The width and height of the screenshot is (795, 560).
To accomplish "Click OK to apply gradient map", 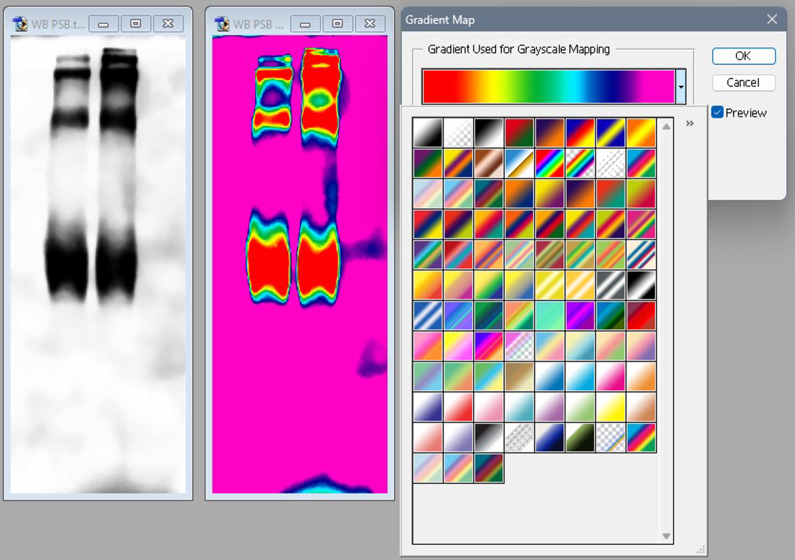I will pyautogui.click(x=743, y=56).
